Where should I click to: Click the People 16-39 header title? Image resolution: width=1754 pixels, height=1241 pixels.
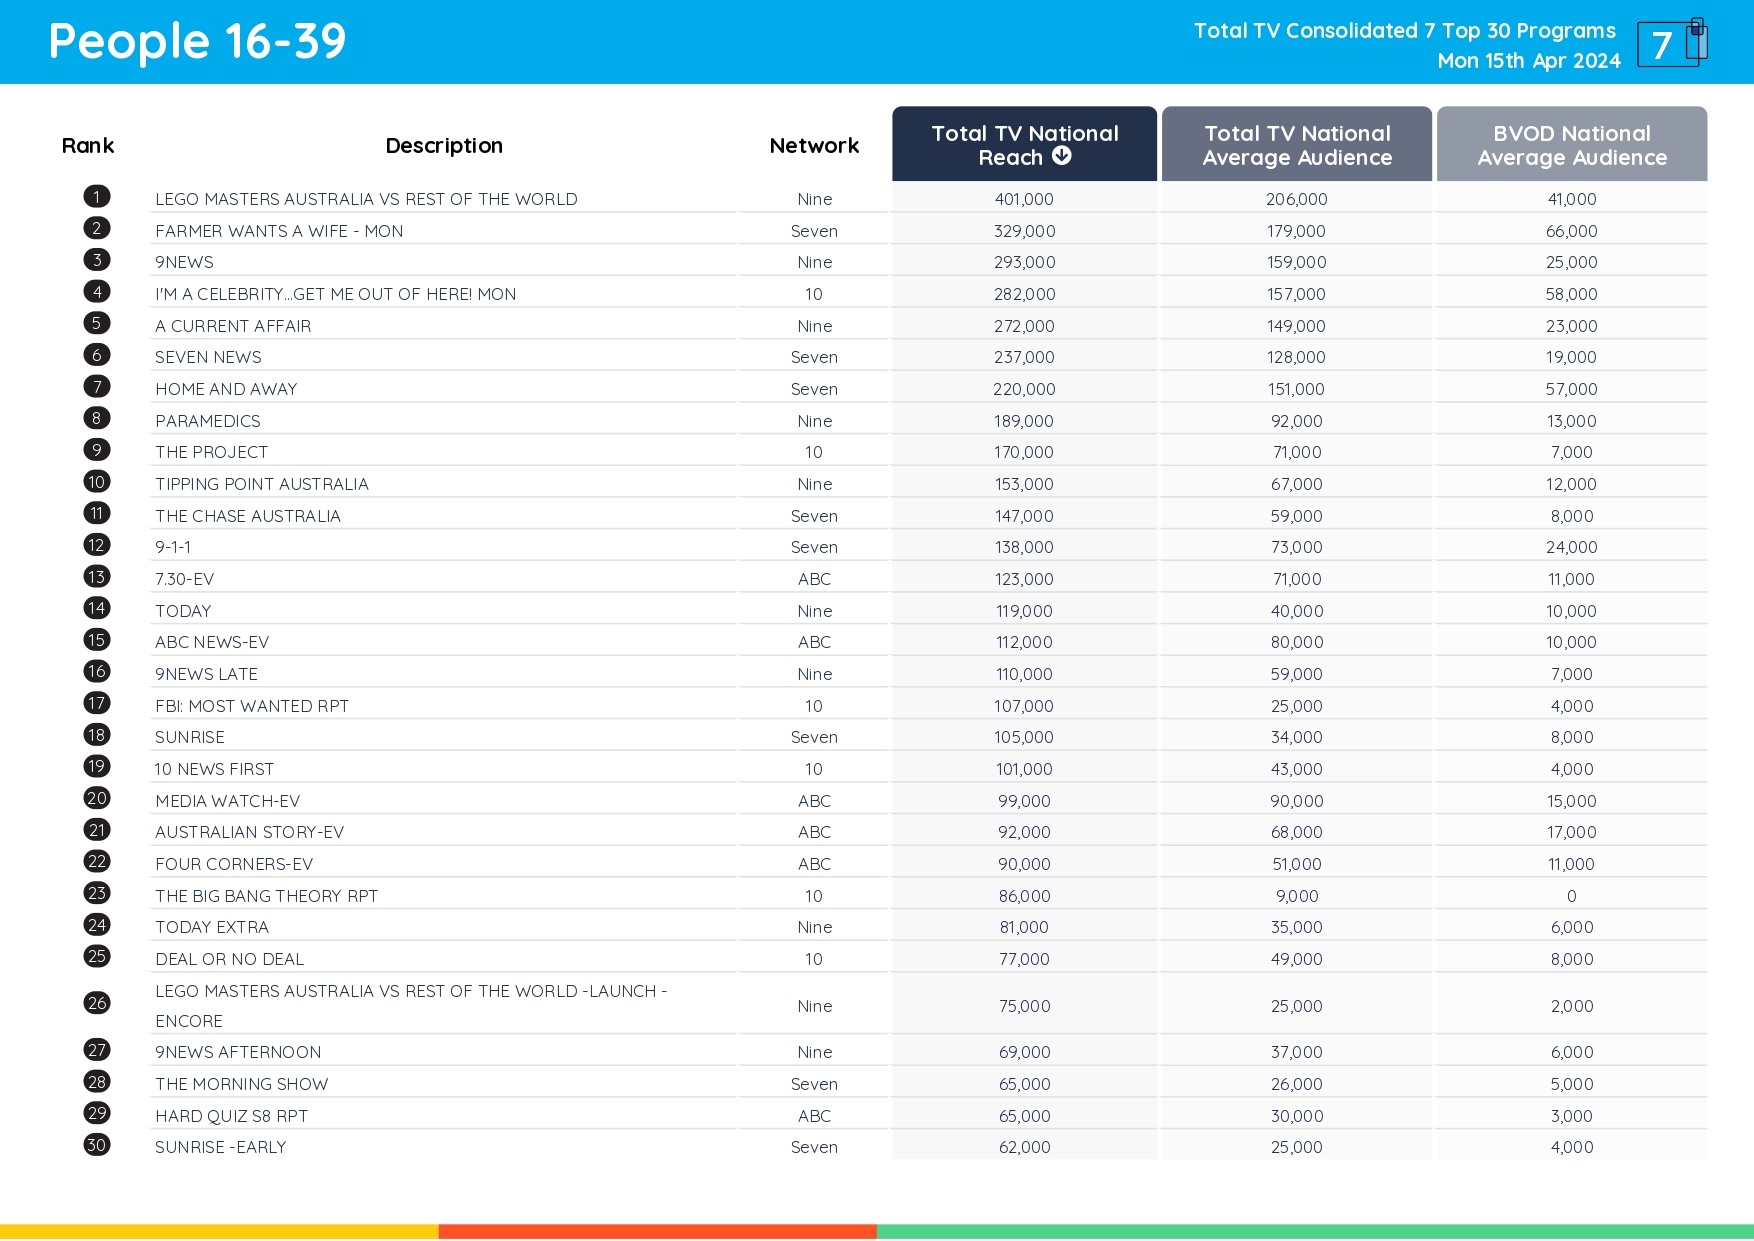(197, 41)
